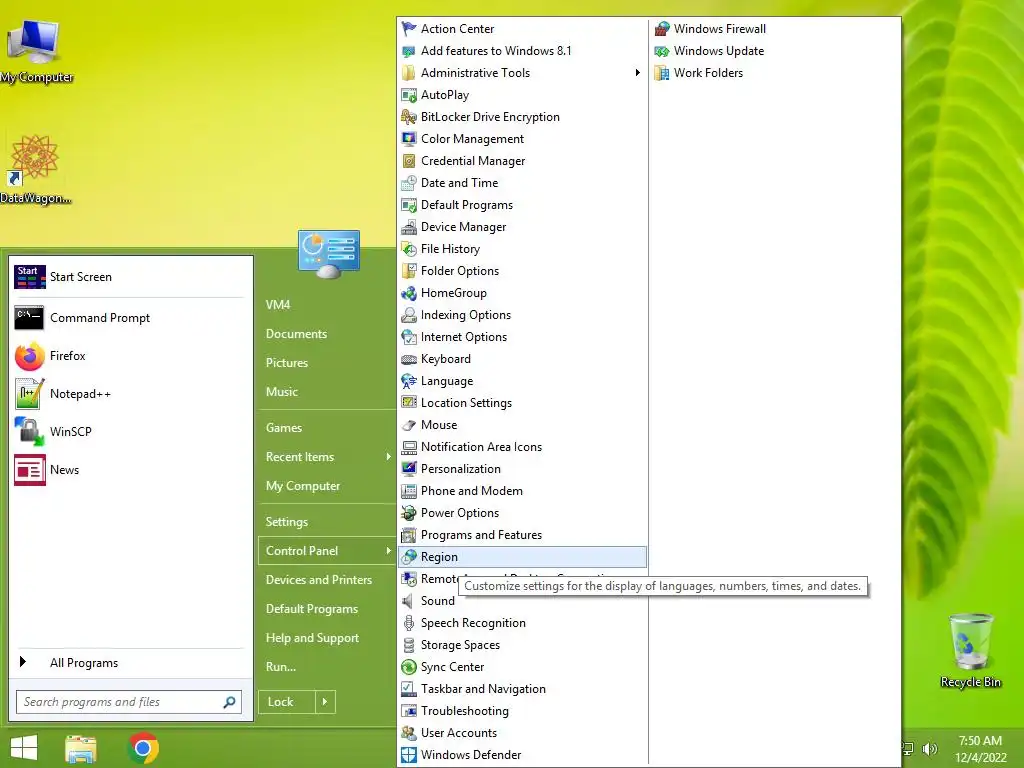Expand the Administrative Tools submenu arrow
Image resolution: width=1024 pixels, height=768 pixels.
[637, 72]
